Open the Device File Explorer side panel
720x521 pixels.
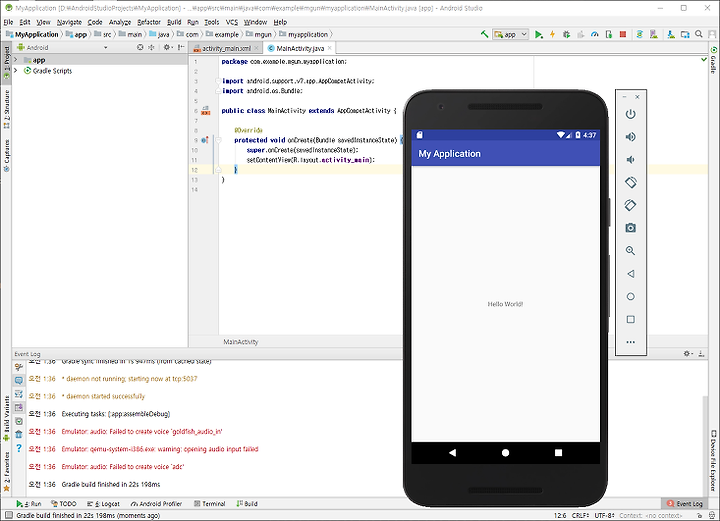(x=713, y=460)
